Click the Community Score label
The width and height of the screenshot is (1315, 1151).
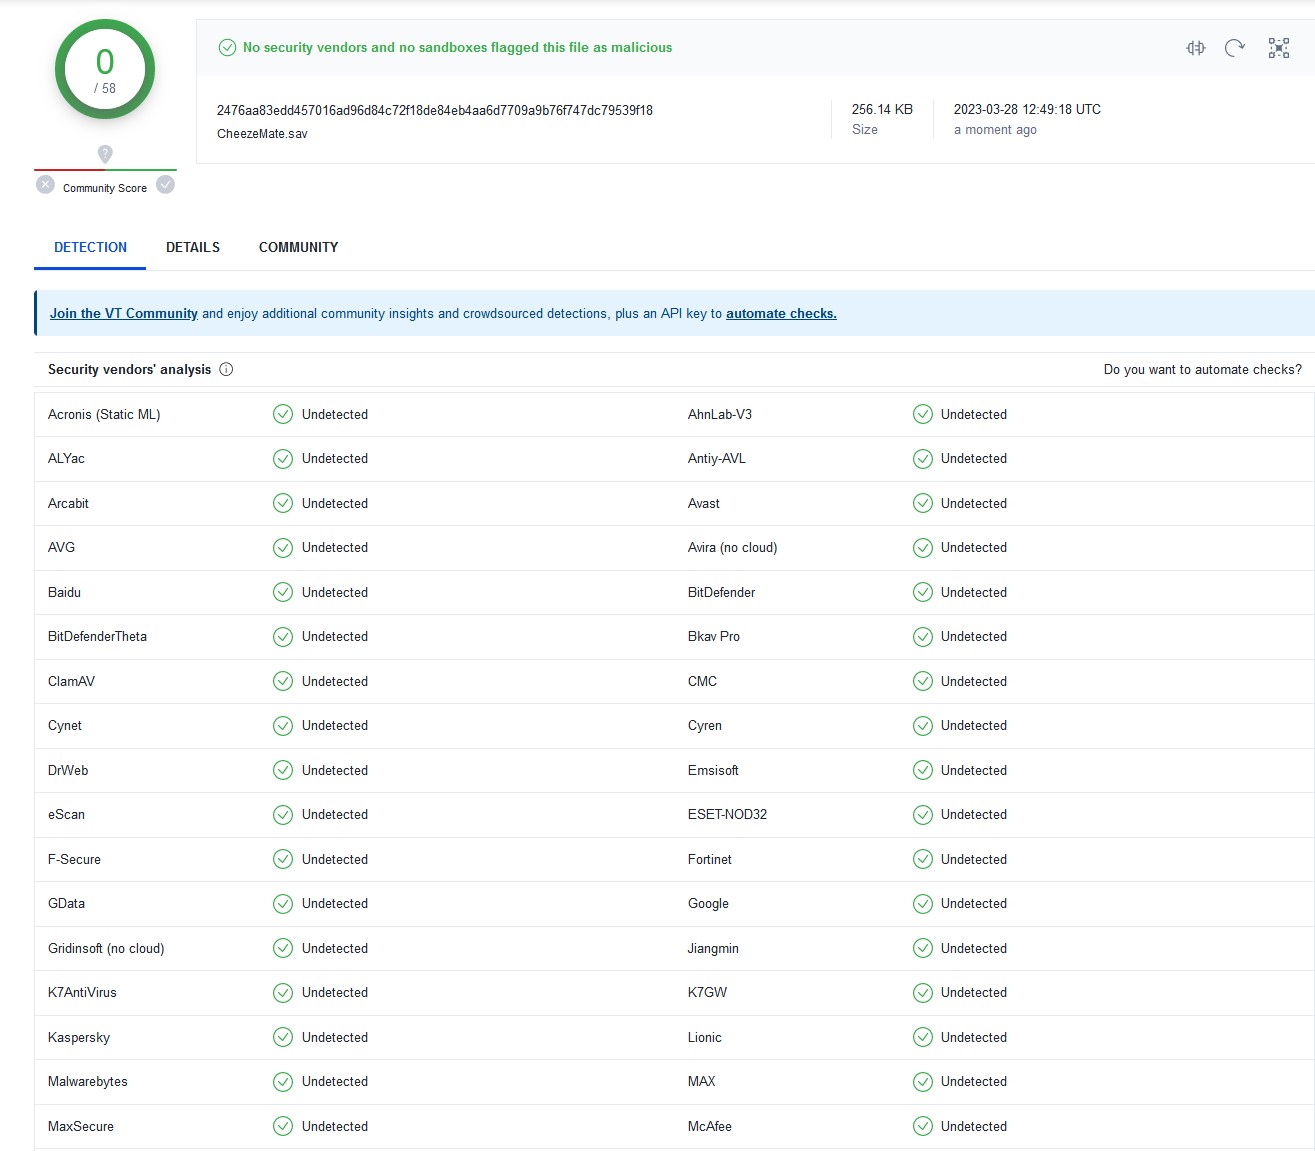click(105, 188)
